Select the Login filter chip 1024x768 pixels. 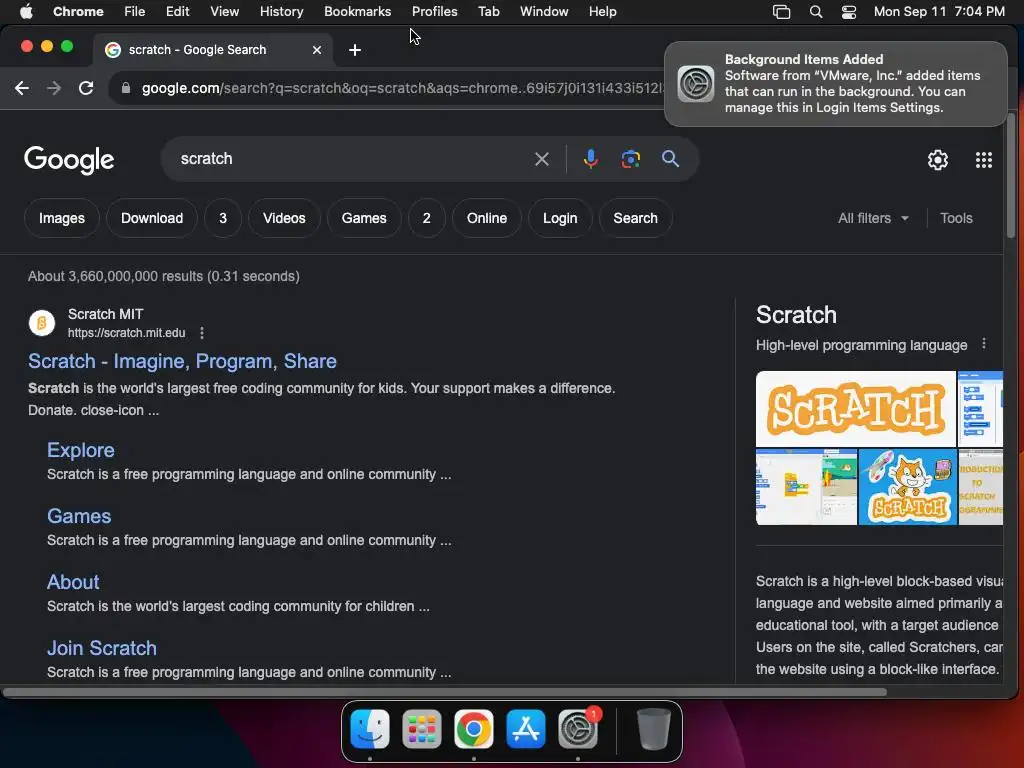pyautogui.click(x=560, y=218)
